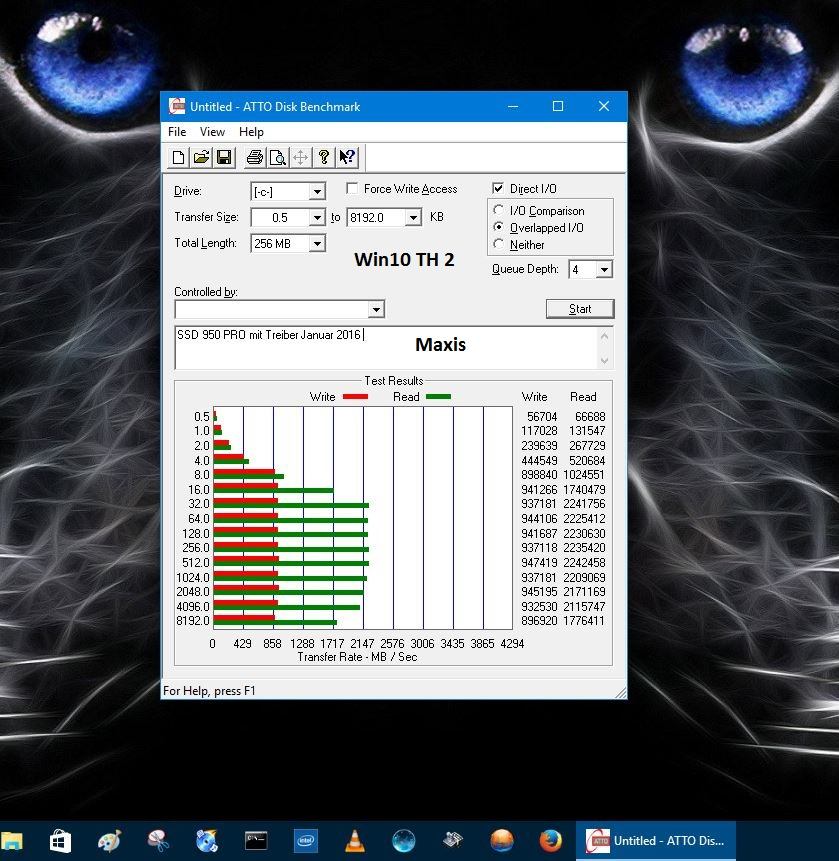Open Command Prompt from the taskbar
This screenshot has width=839, height=861.
click(x=256, y=841)
